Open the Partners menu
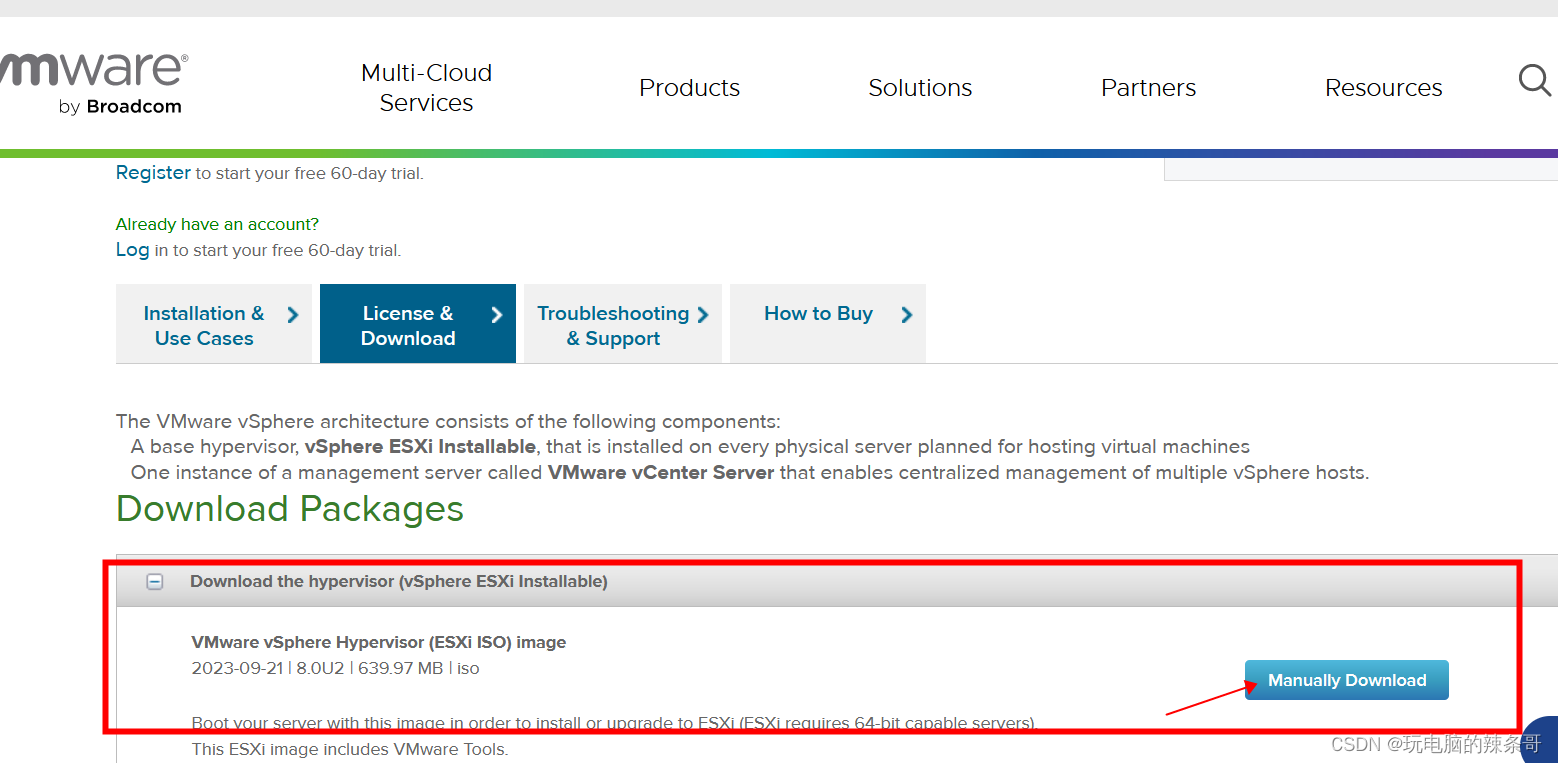Screen dimensions: 1558x763 (x=1148, y=88)
